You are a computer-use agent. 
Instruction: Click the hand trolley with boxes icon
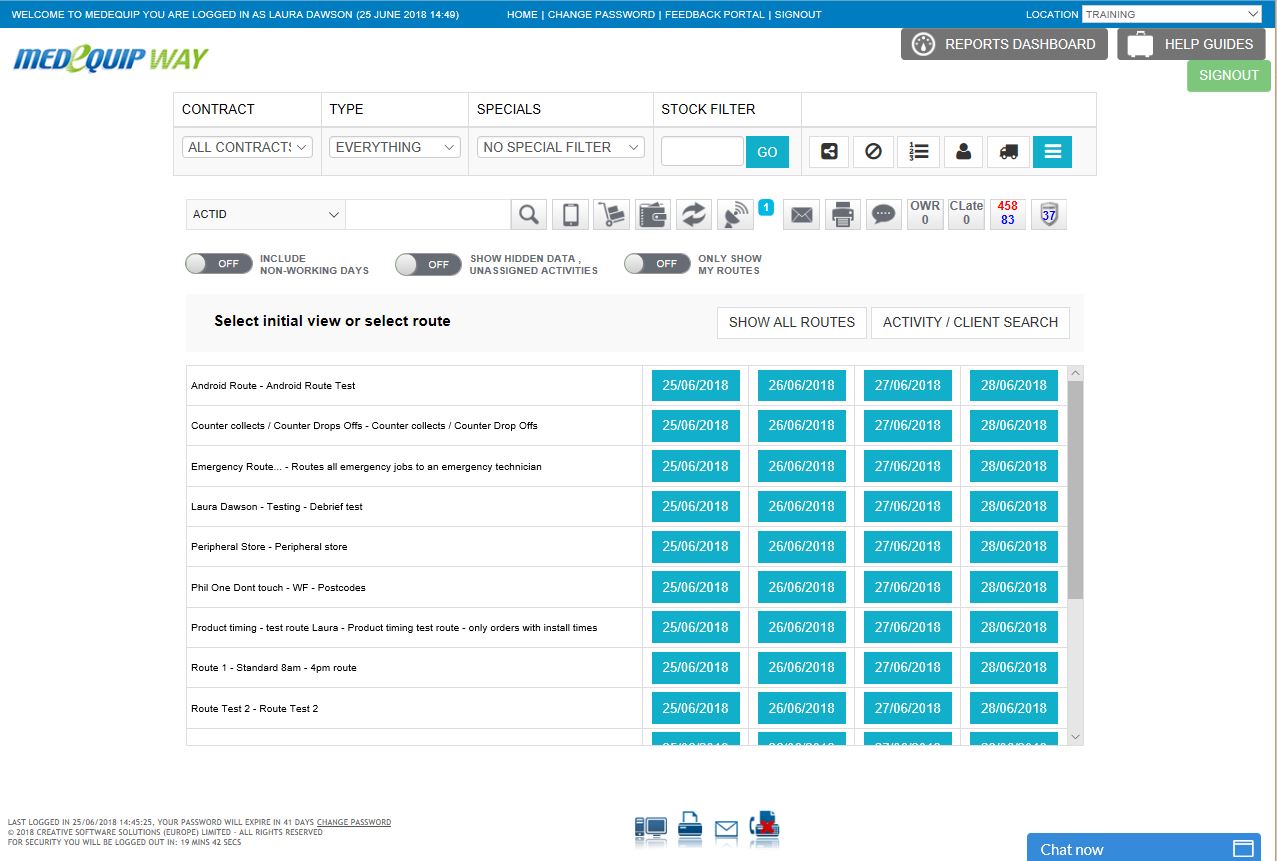[x=611, y=214]
